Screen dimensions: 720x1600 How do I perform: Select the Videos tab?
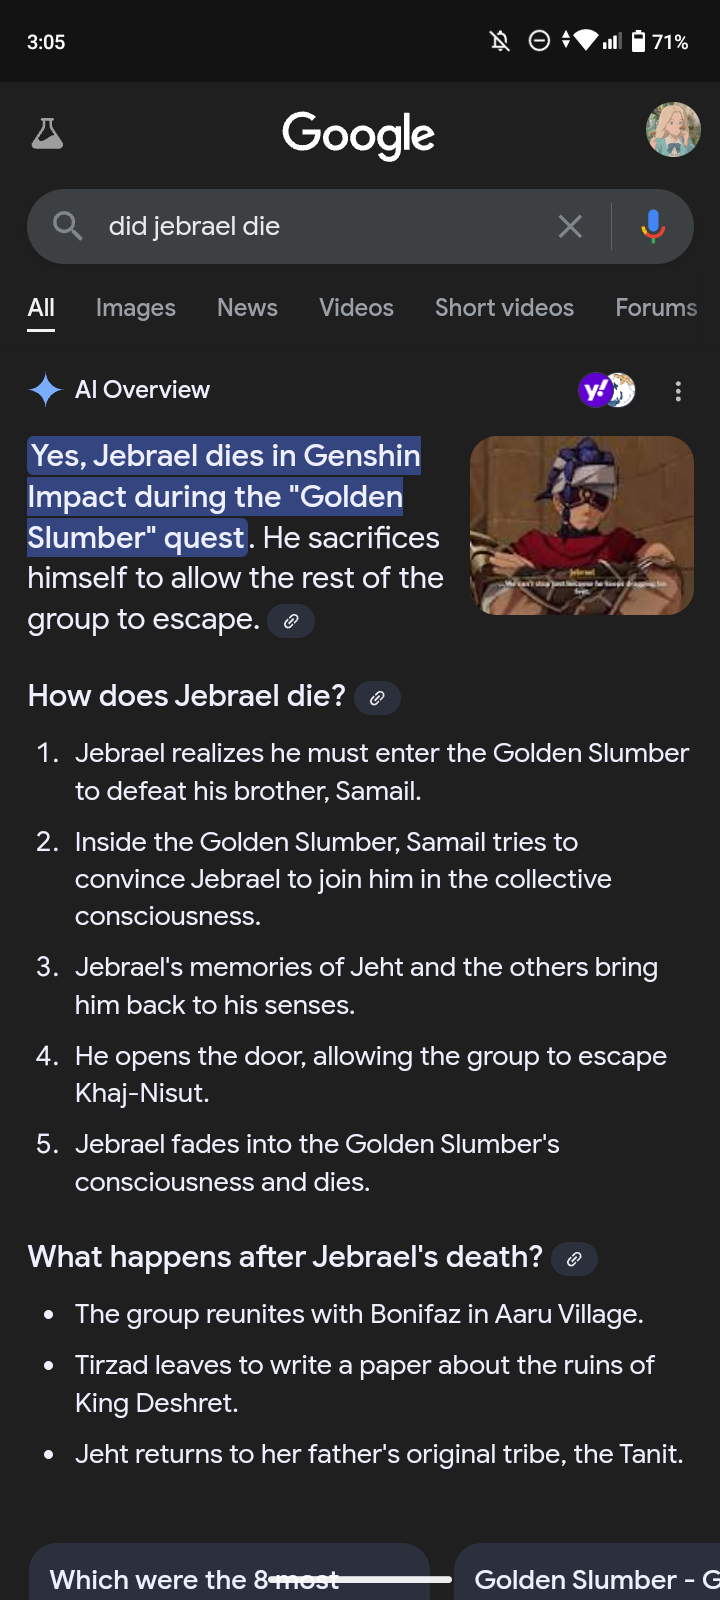pyautogui.click(x=356, y=308)
